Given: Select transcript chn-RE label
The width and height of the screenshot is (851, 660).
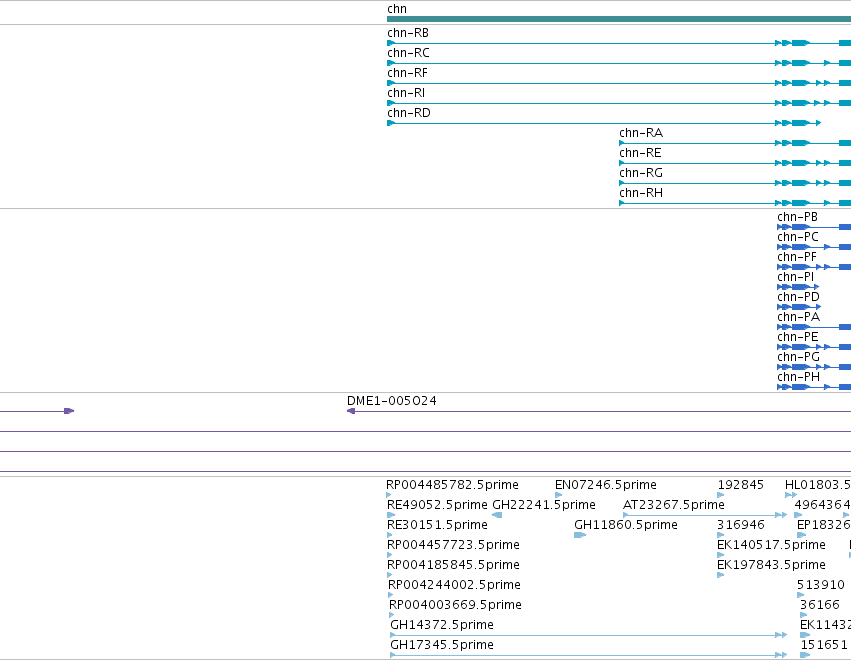Looking at the screenshot, I should tap(640, 153).
